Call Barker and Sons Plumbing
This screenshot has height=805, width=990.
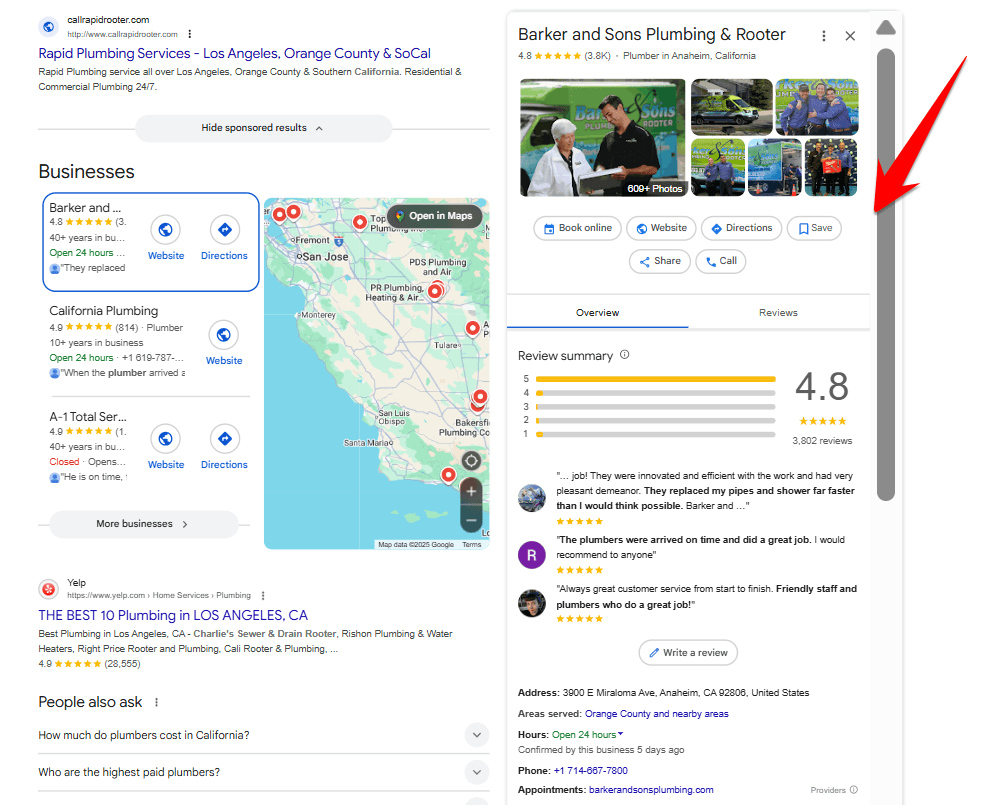pyautogui.click(x=720, y=261)
